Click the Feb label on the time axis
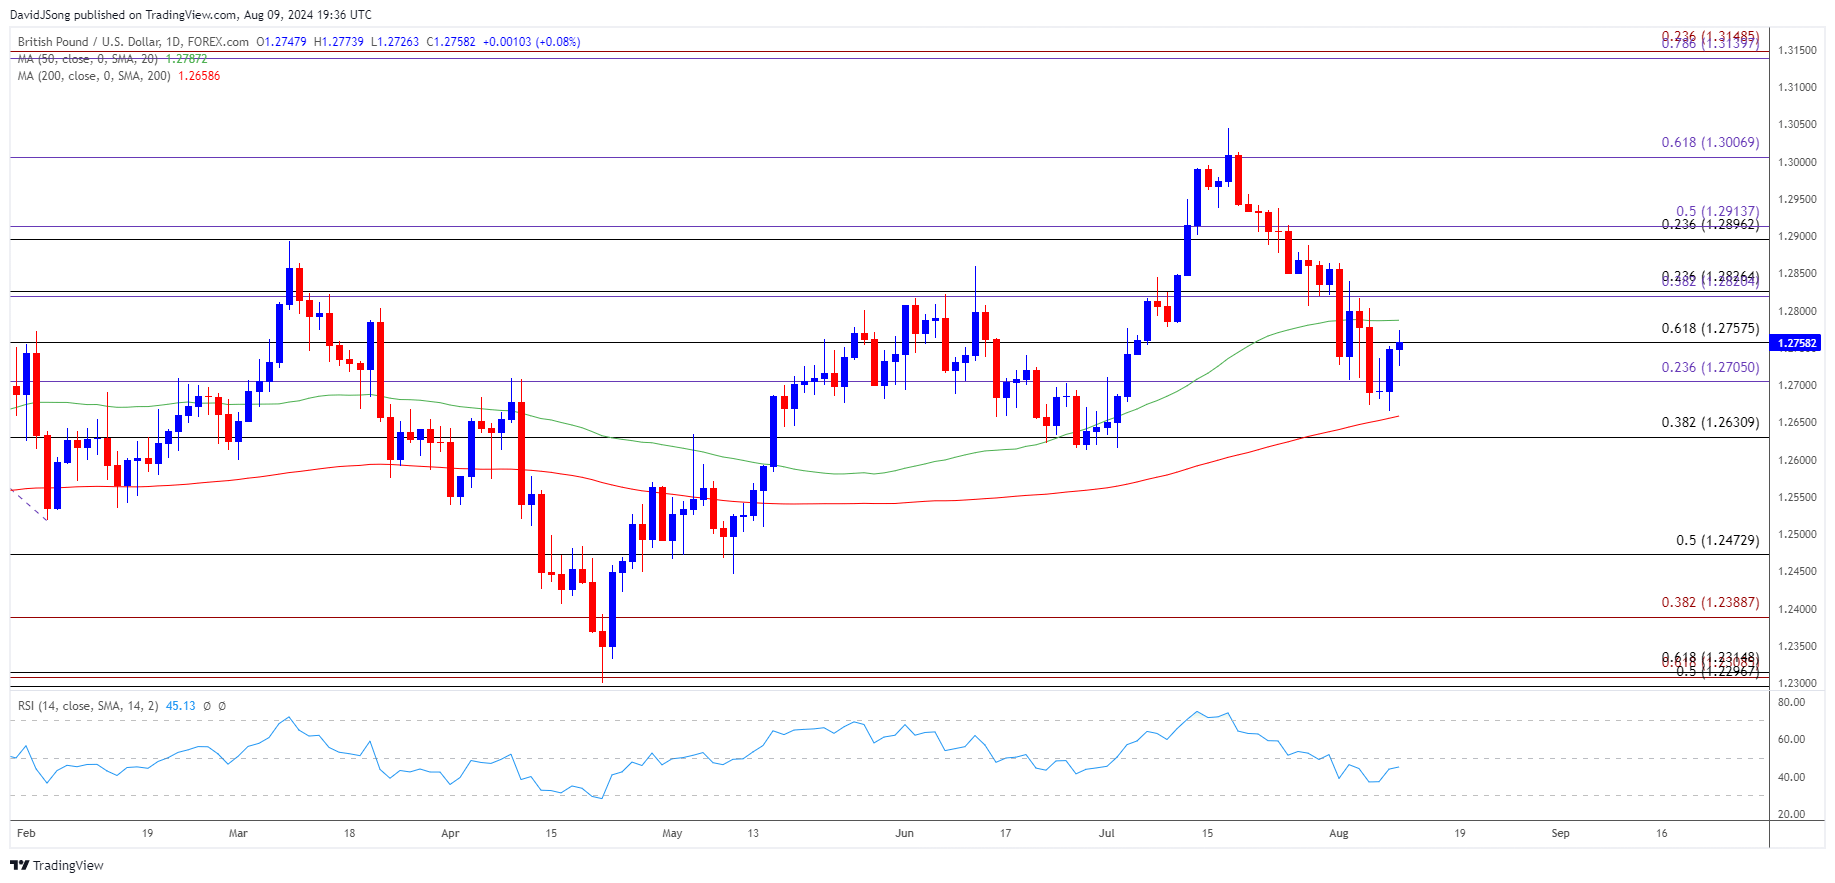 click(26, 833)
